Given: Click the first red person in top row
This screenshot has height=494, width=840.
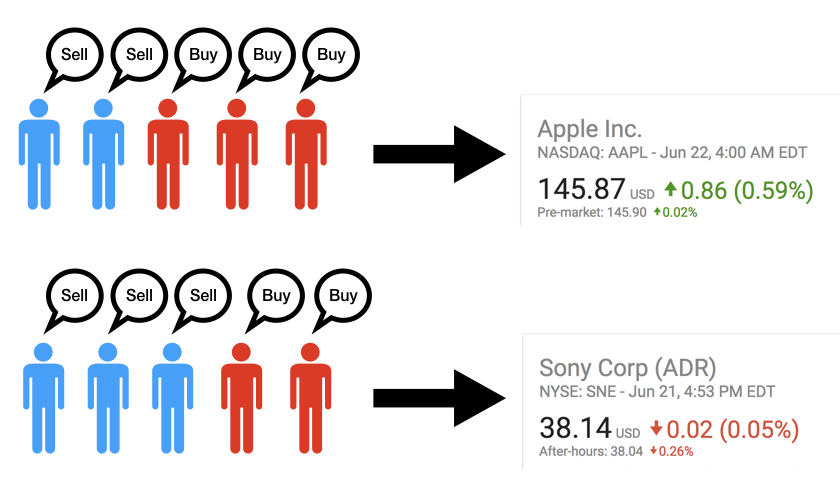Looking at the screenshot, I should [168, 154].
